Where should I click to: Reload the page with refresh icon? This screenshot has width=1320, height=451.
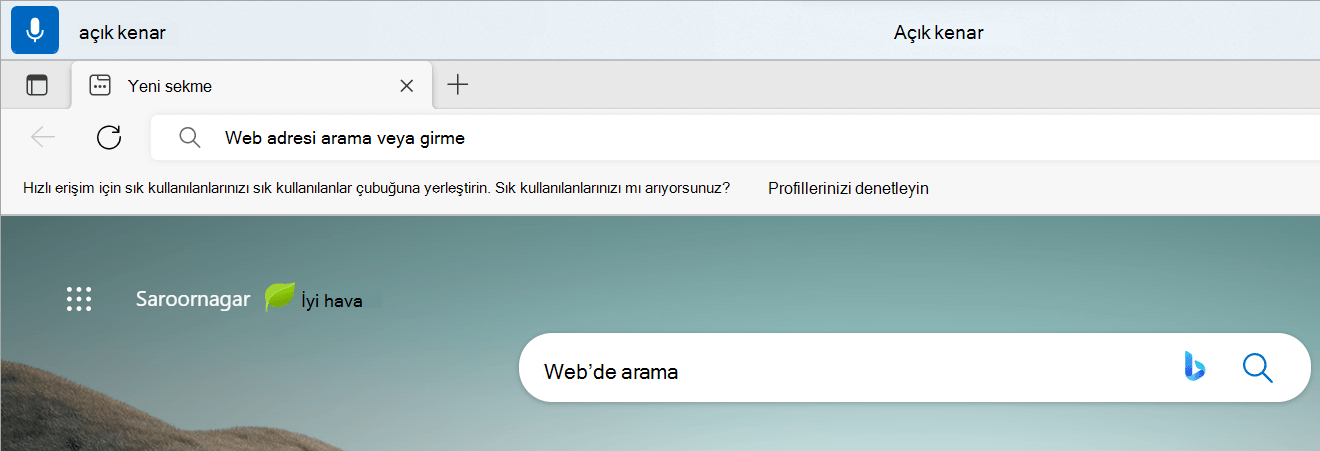coord(109,137)
